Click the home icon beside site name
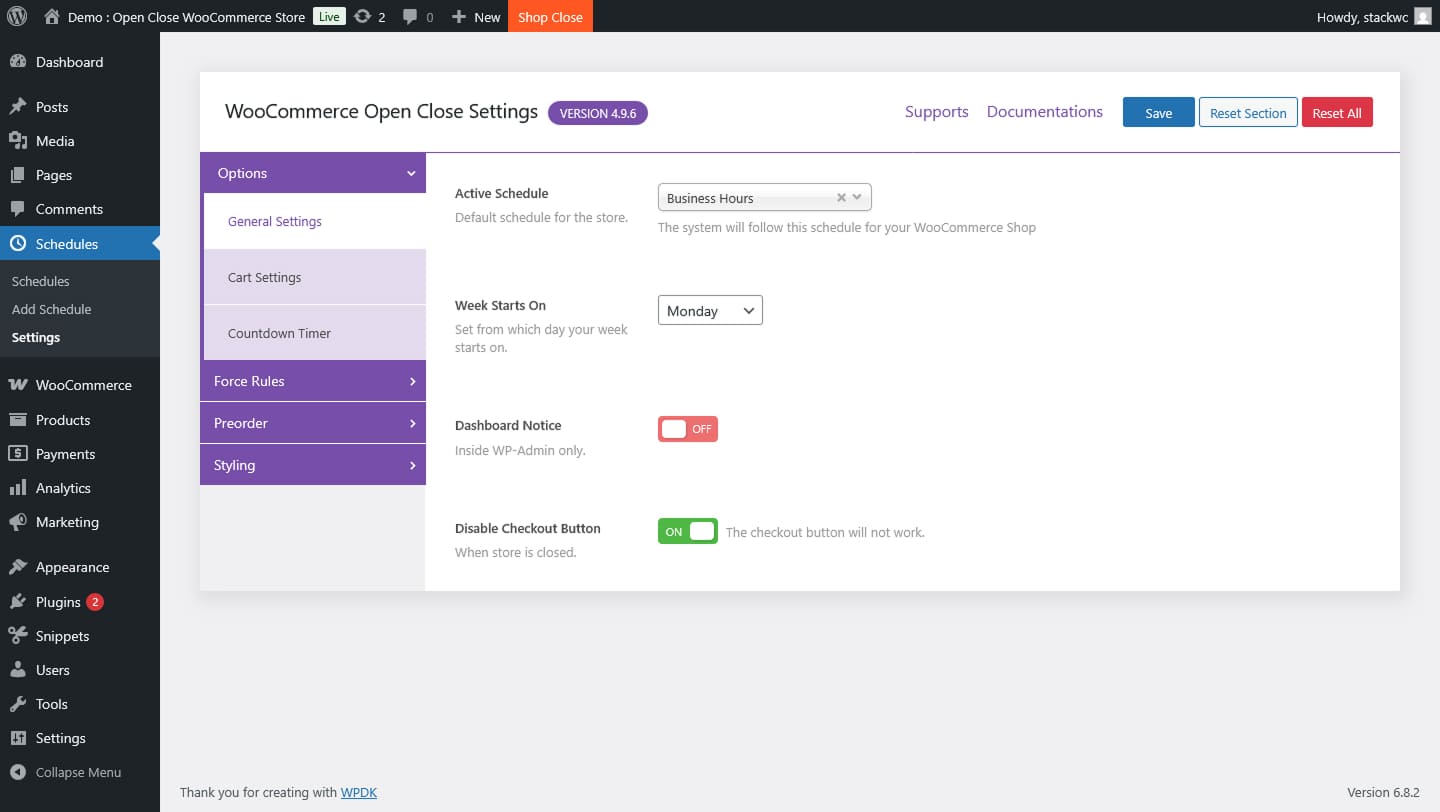This screenshot has width=1440, height=812. point(52,16)
